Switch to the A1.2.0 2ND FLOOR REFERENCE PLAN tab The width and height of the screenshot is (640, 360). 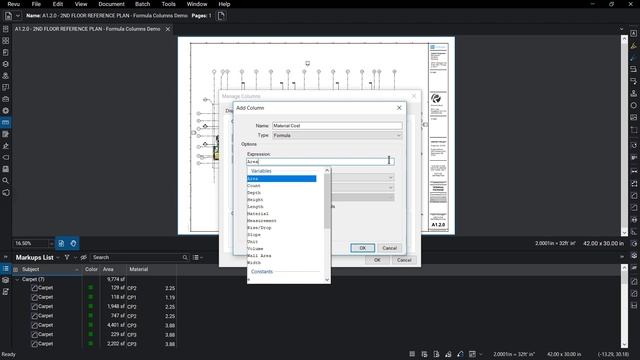88,29
